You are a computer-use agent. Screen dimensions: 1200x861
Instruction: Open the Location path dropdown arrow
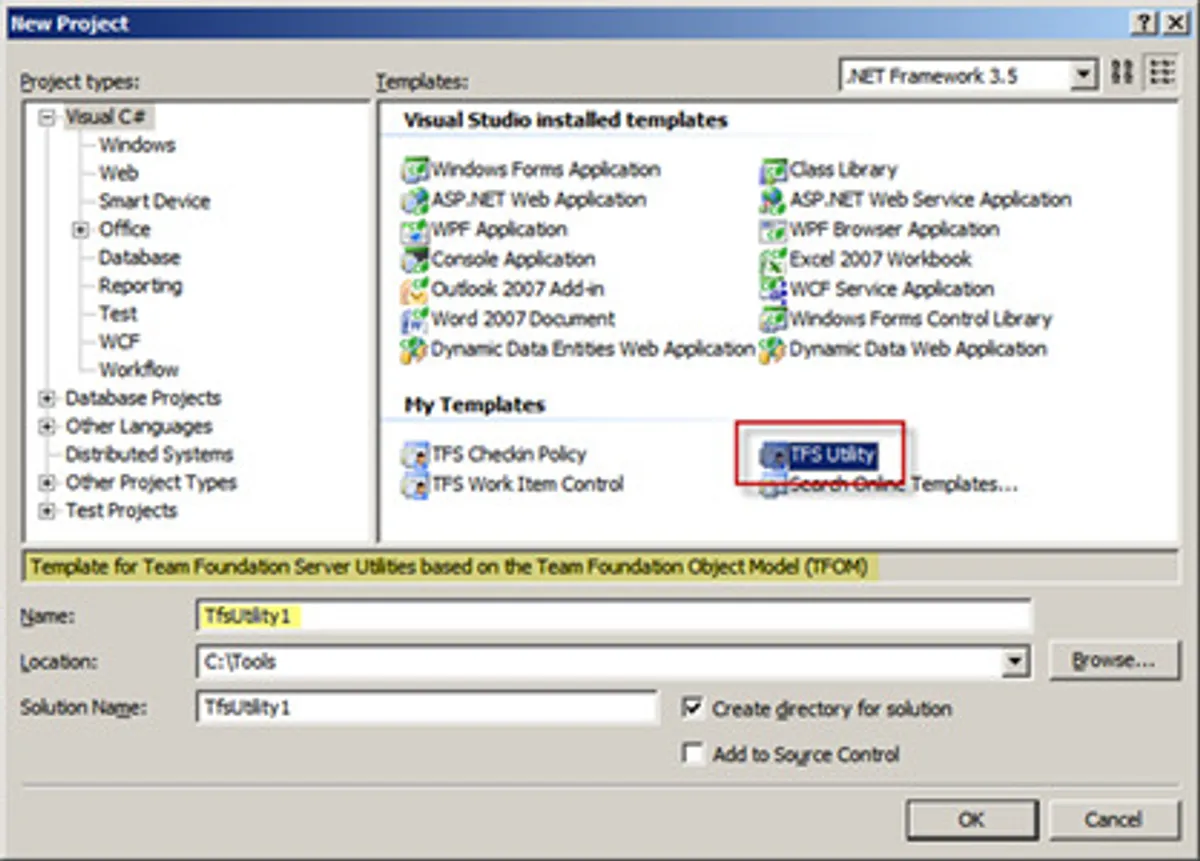pos(1016,661)
